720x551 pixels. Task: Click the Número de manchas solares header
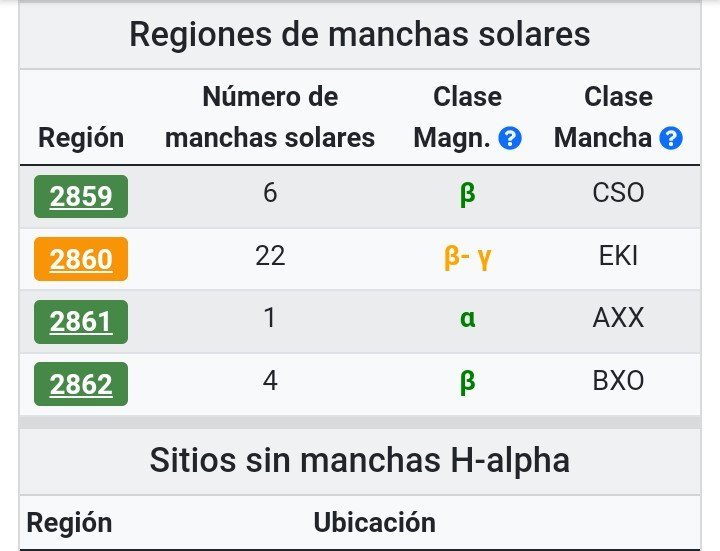pyautogui.click(x=270, y=117)
